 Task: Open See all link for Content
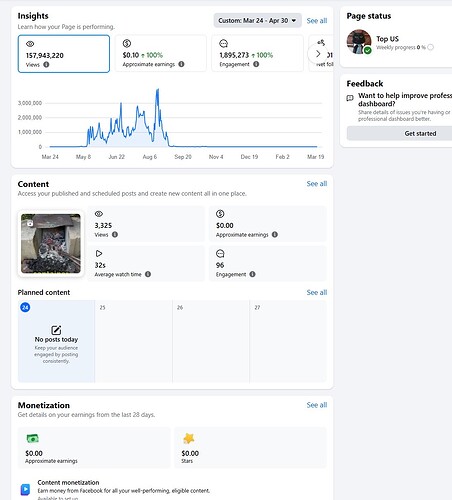click(x=317, y=184)
